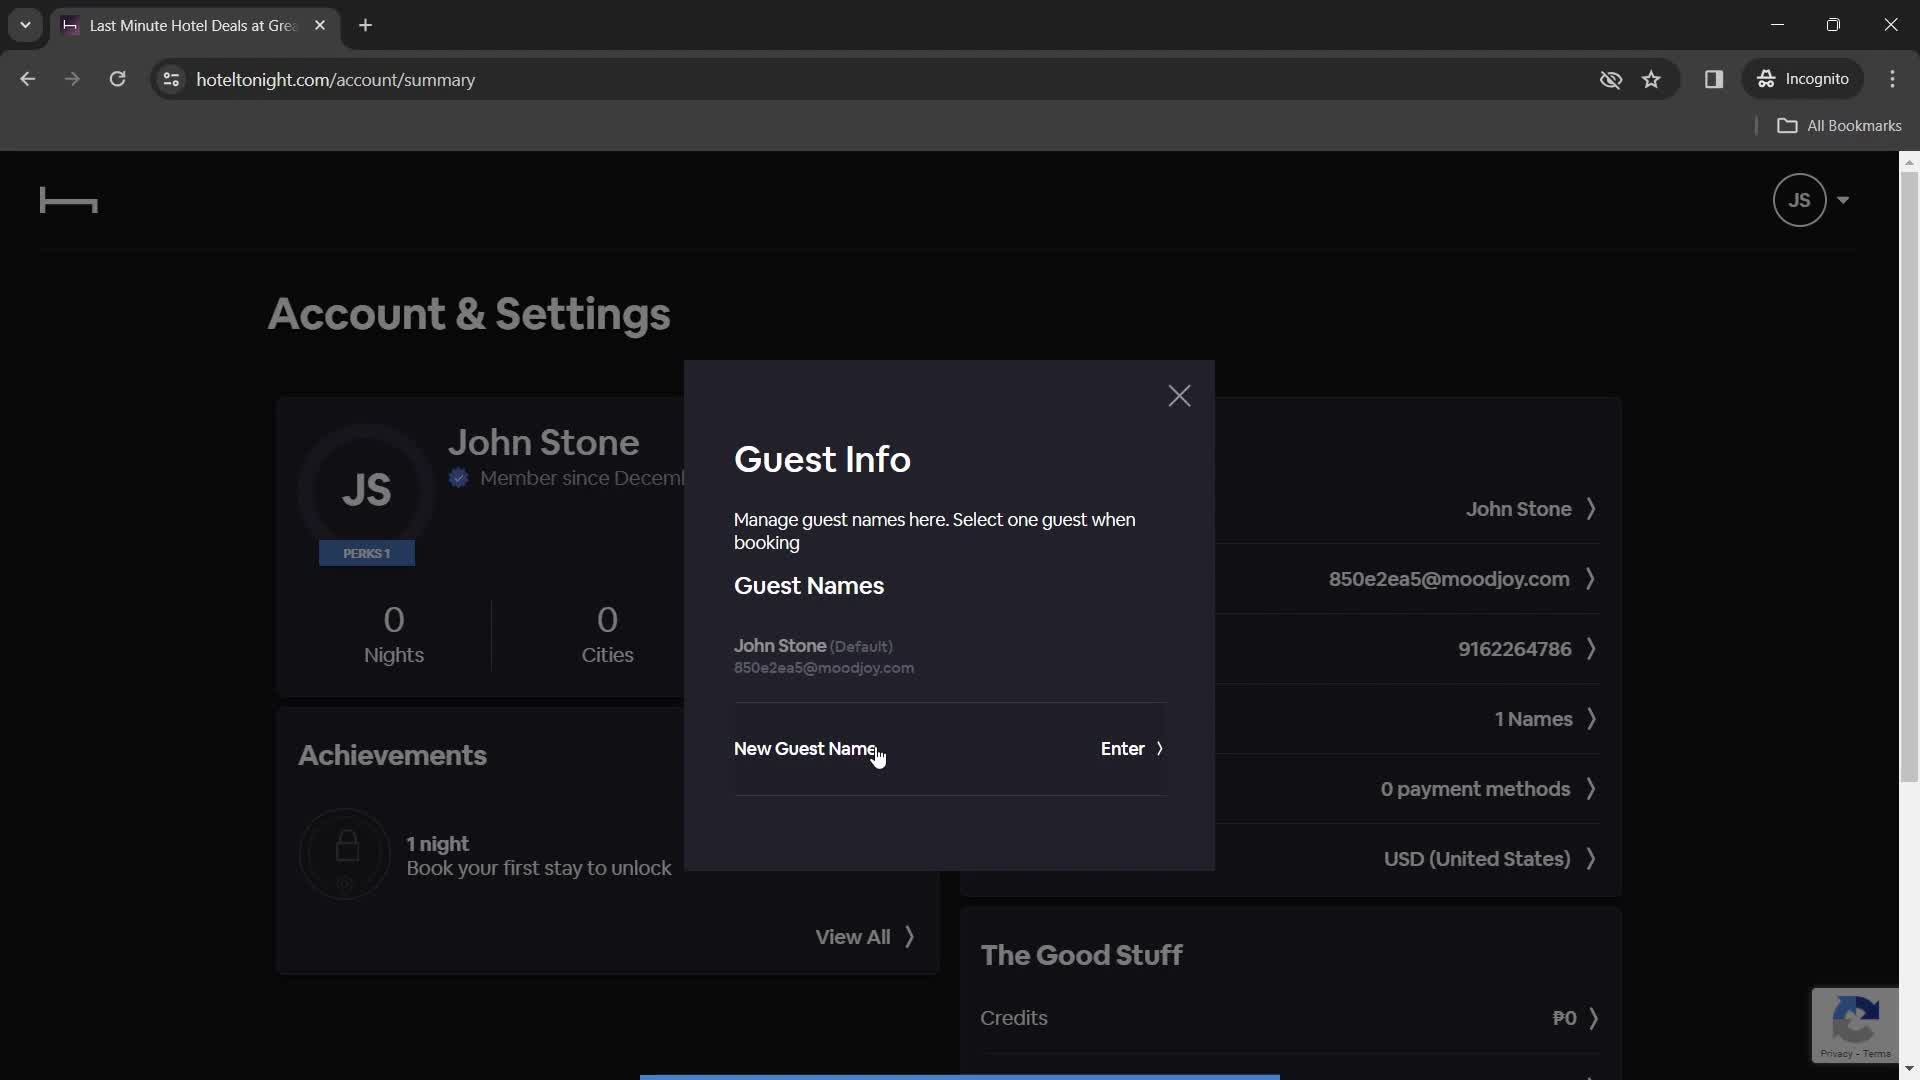Reload the page
This screenshot has height=1080, width=1920.
[117, 79]
